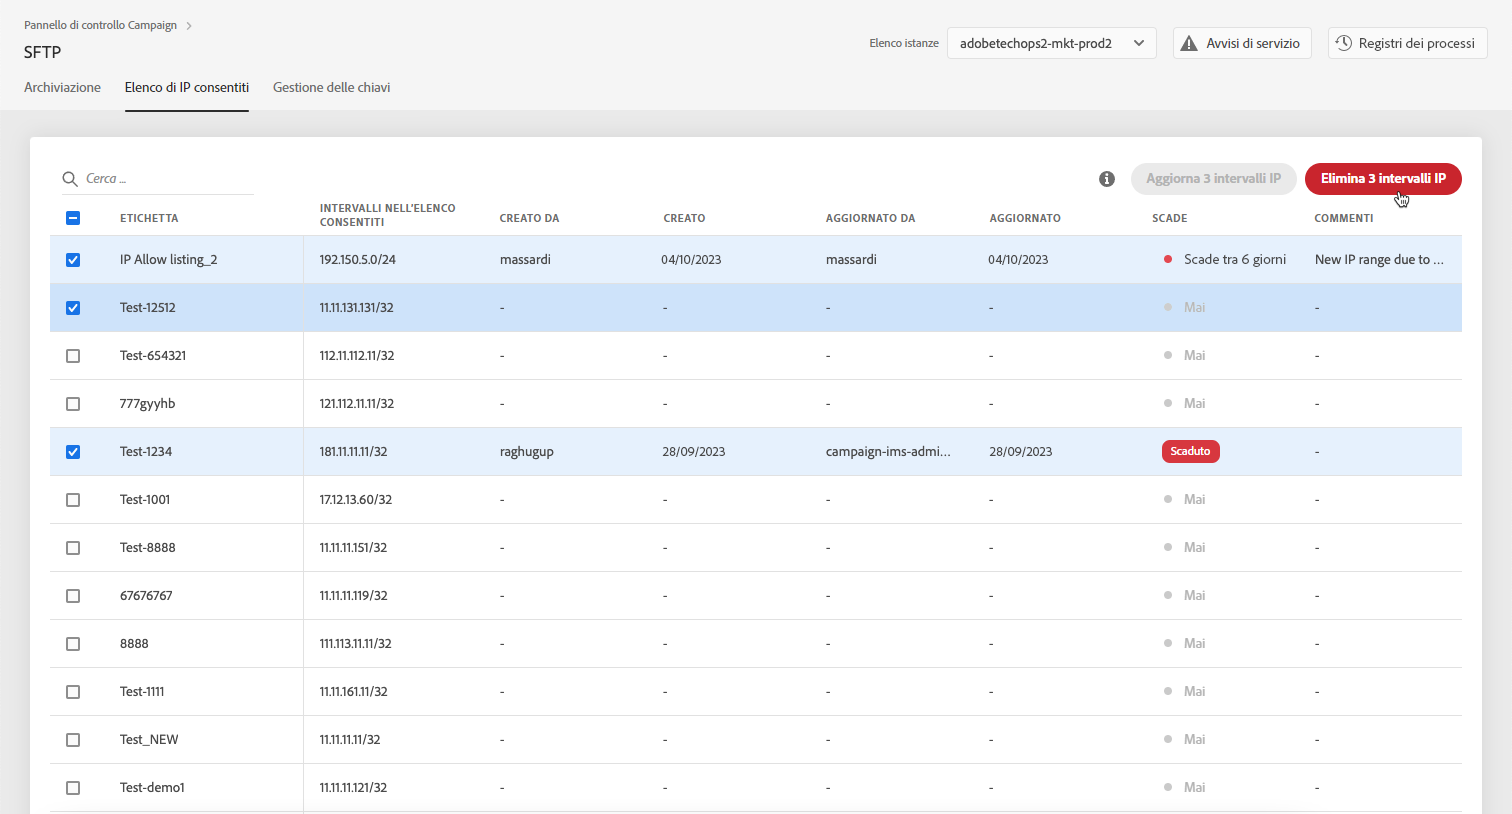
Task: Select the Test-654321 row checkbox
Action: 73,356
